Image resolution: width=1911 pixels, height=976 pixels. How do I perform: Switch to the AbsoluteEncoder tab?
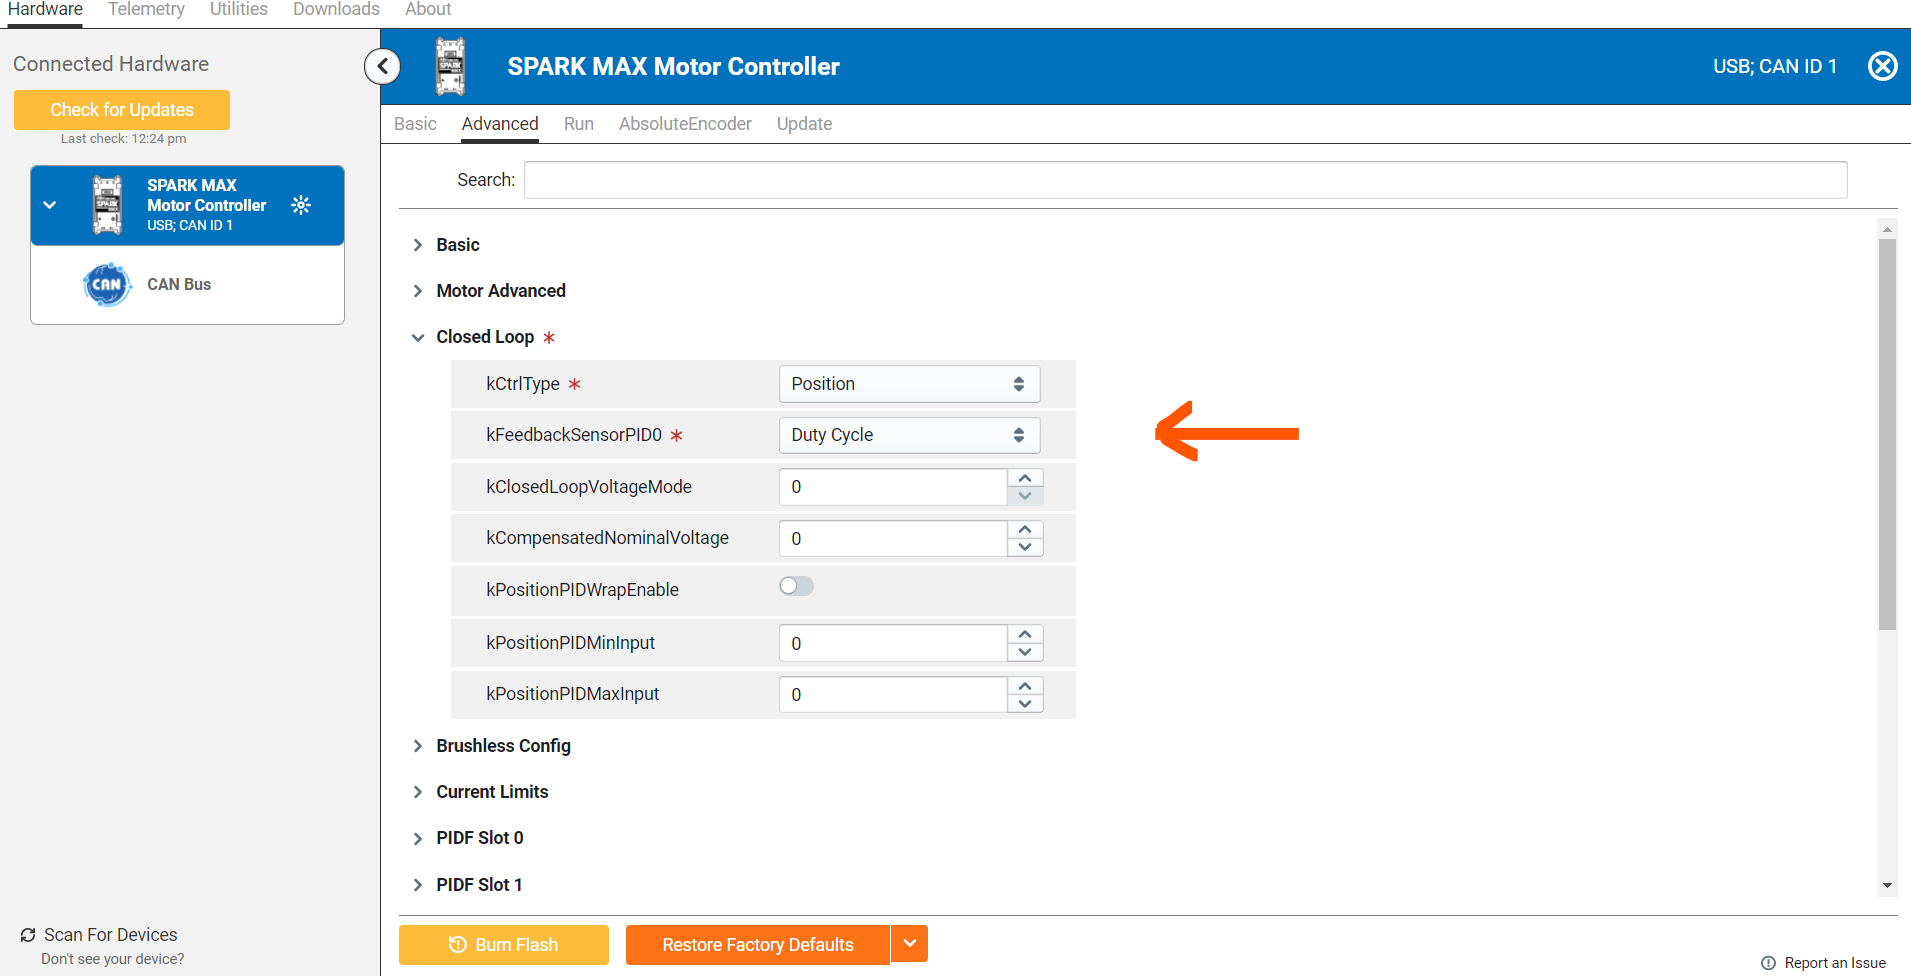point(685,124)
